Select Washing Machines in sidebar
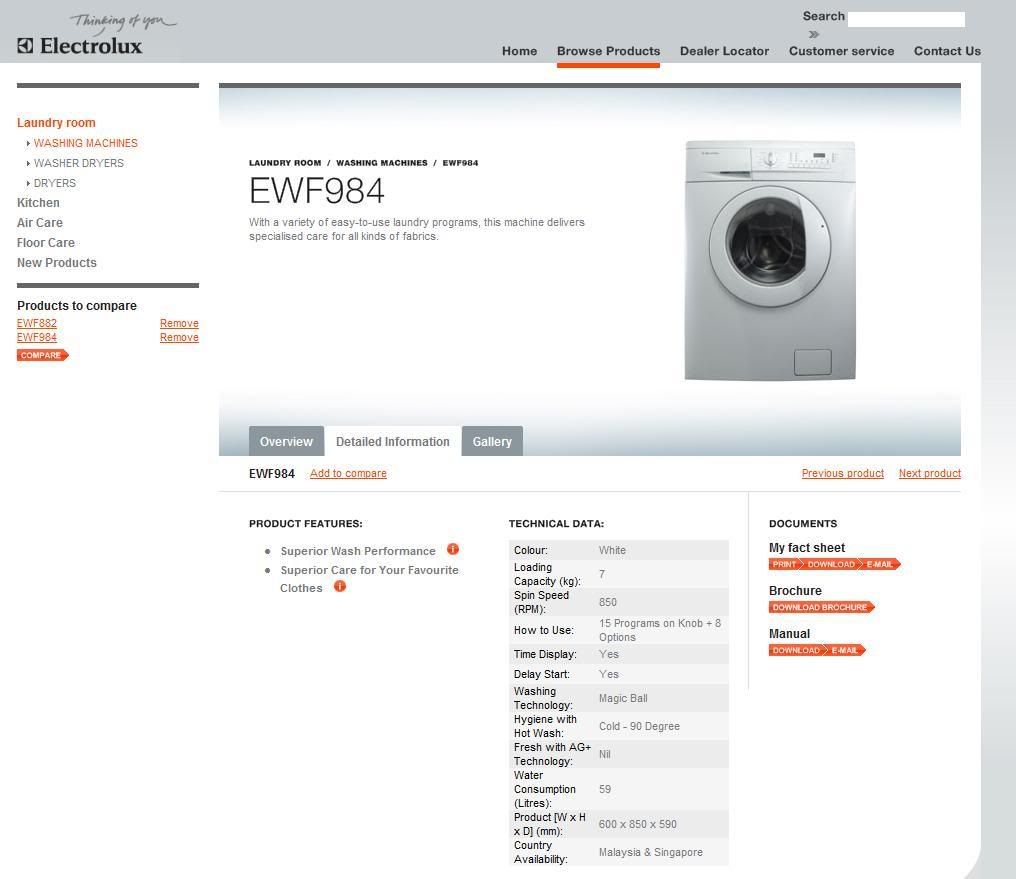The height and width of the screenshot is (879, 1016). pos(86,143)
